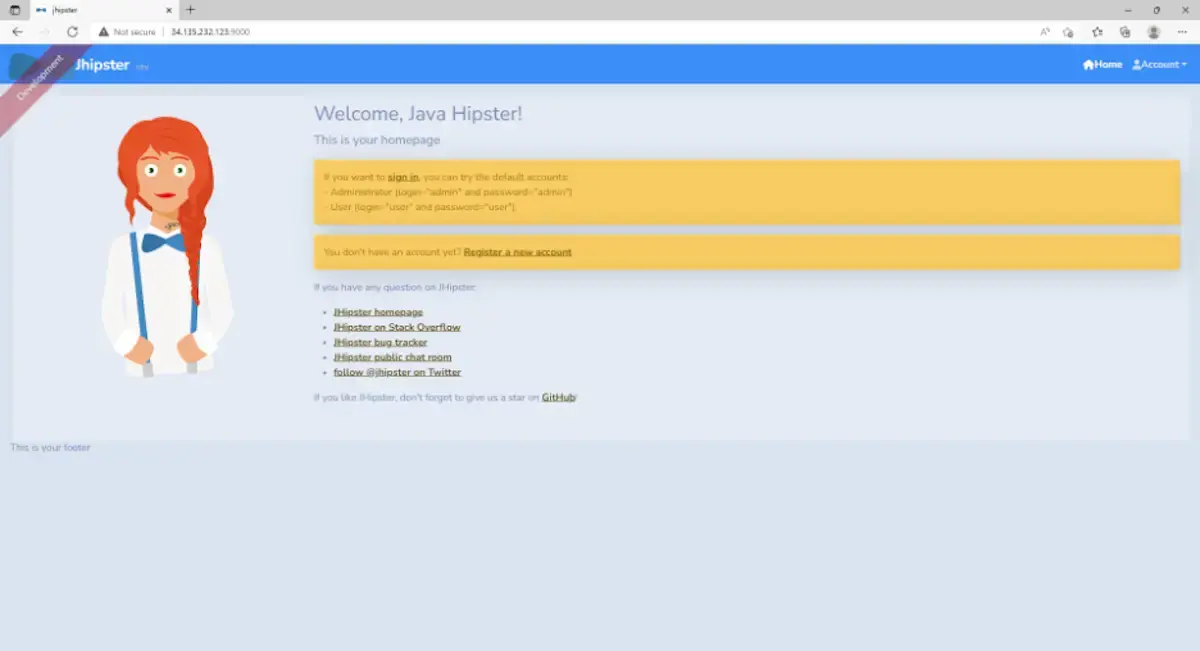The image size is (1200, 651).
Task: Open JHipster homepage link
Action: pos(378,312)
